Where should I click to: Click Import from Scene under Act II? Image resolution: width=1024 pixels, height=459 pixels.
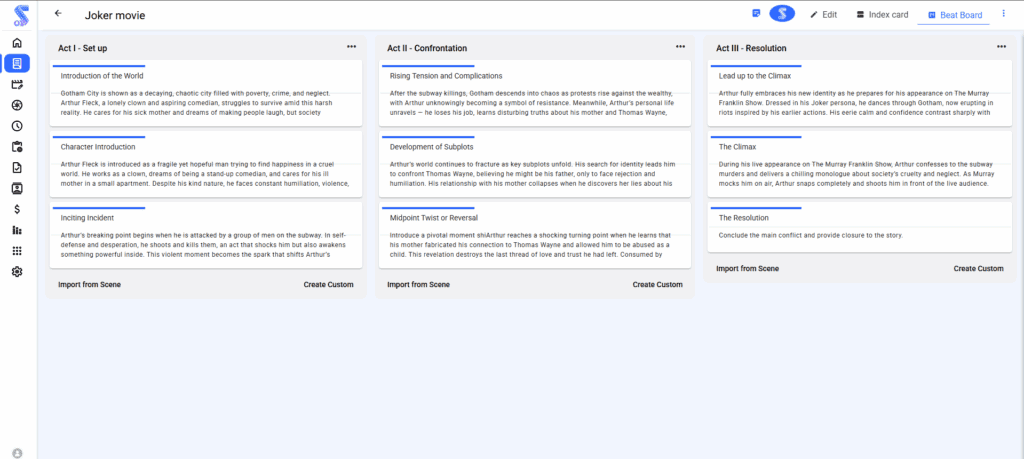coord(419,285)
